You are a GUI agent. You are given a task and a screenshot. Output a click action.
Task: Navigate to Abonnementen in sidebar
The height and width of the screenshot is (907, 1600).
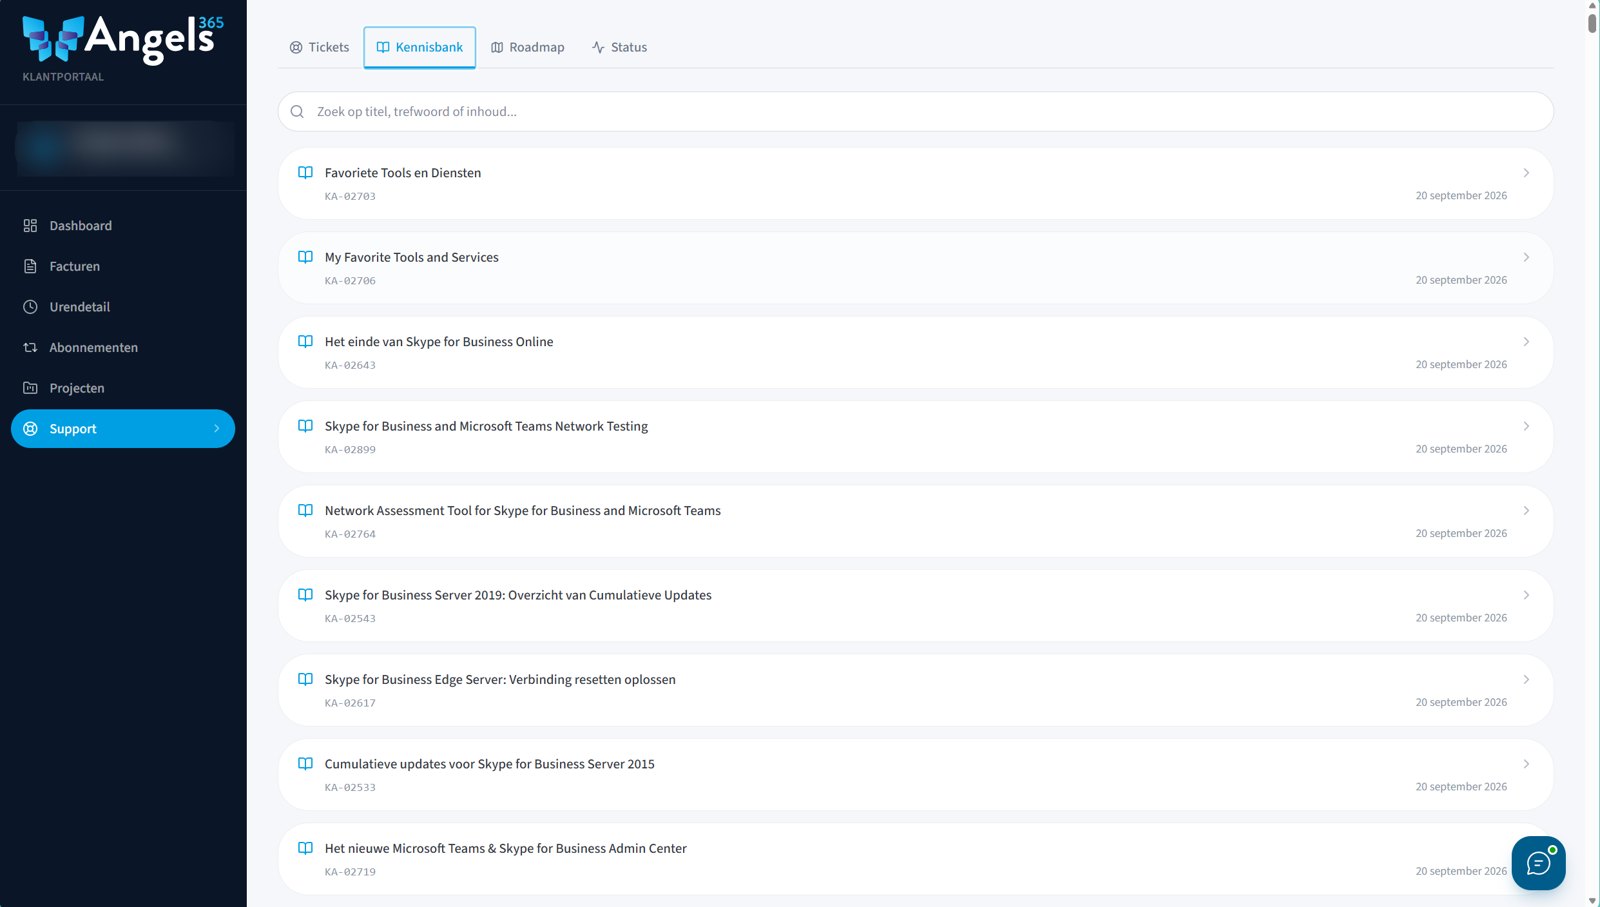pos(123,348)
